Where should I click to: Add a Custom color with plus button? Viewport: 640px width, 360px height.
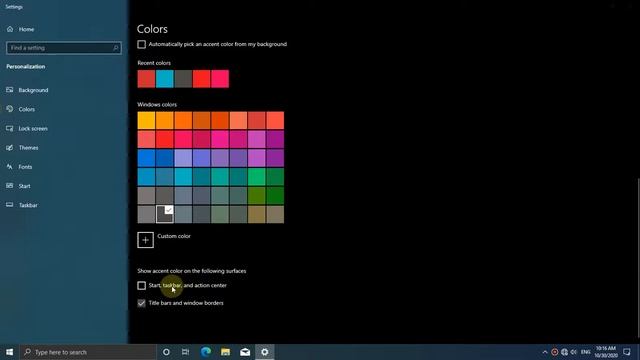pos(145,240)
